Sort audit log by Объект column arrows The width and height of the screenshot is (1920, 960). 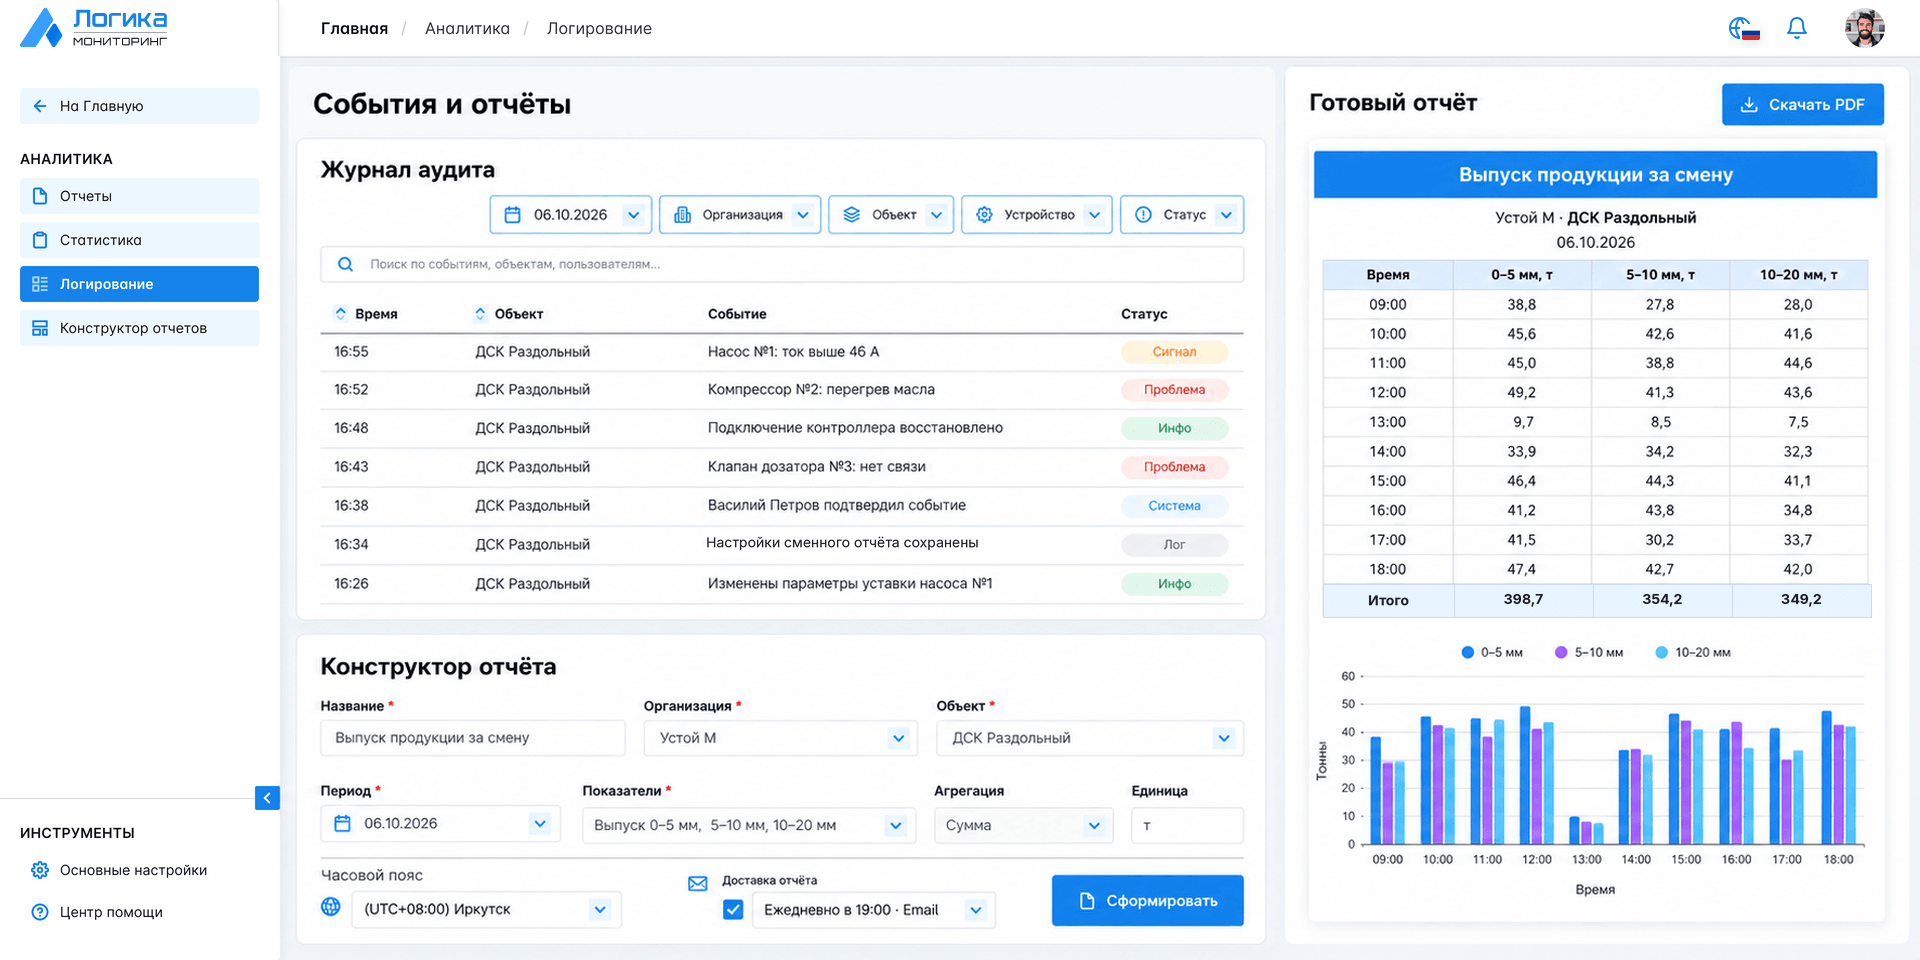[480, 313]
